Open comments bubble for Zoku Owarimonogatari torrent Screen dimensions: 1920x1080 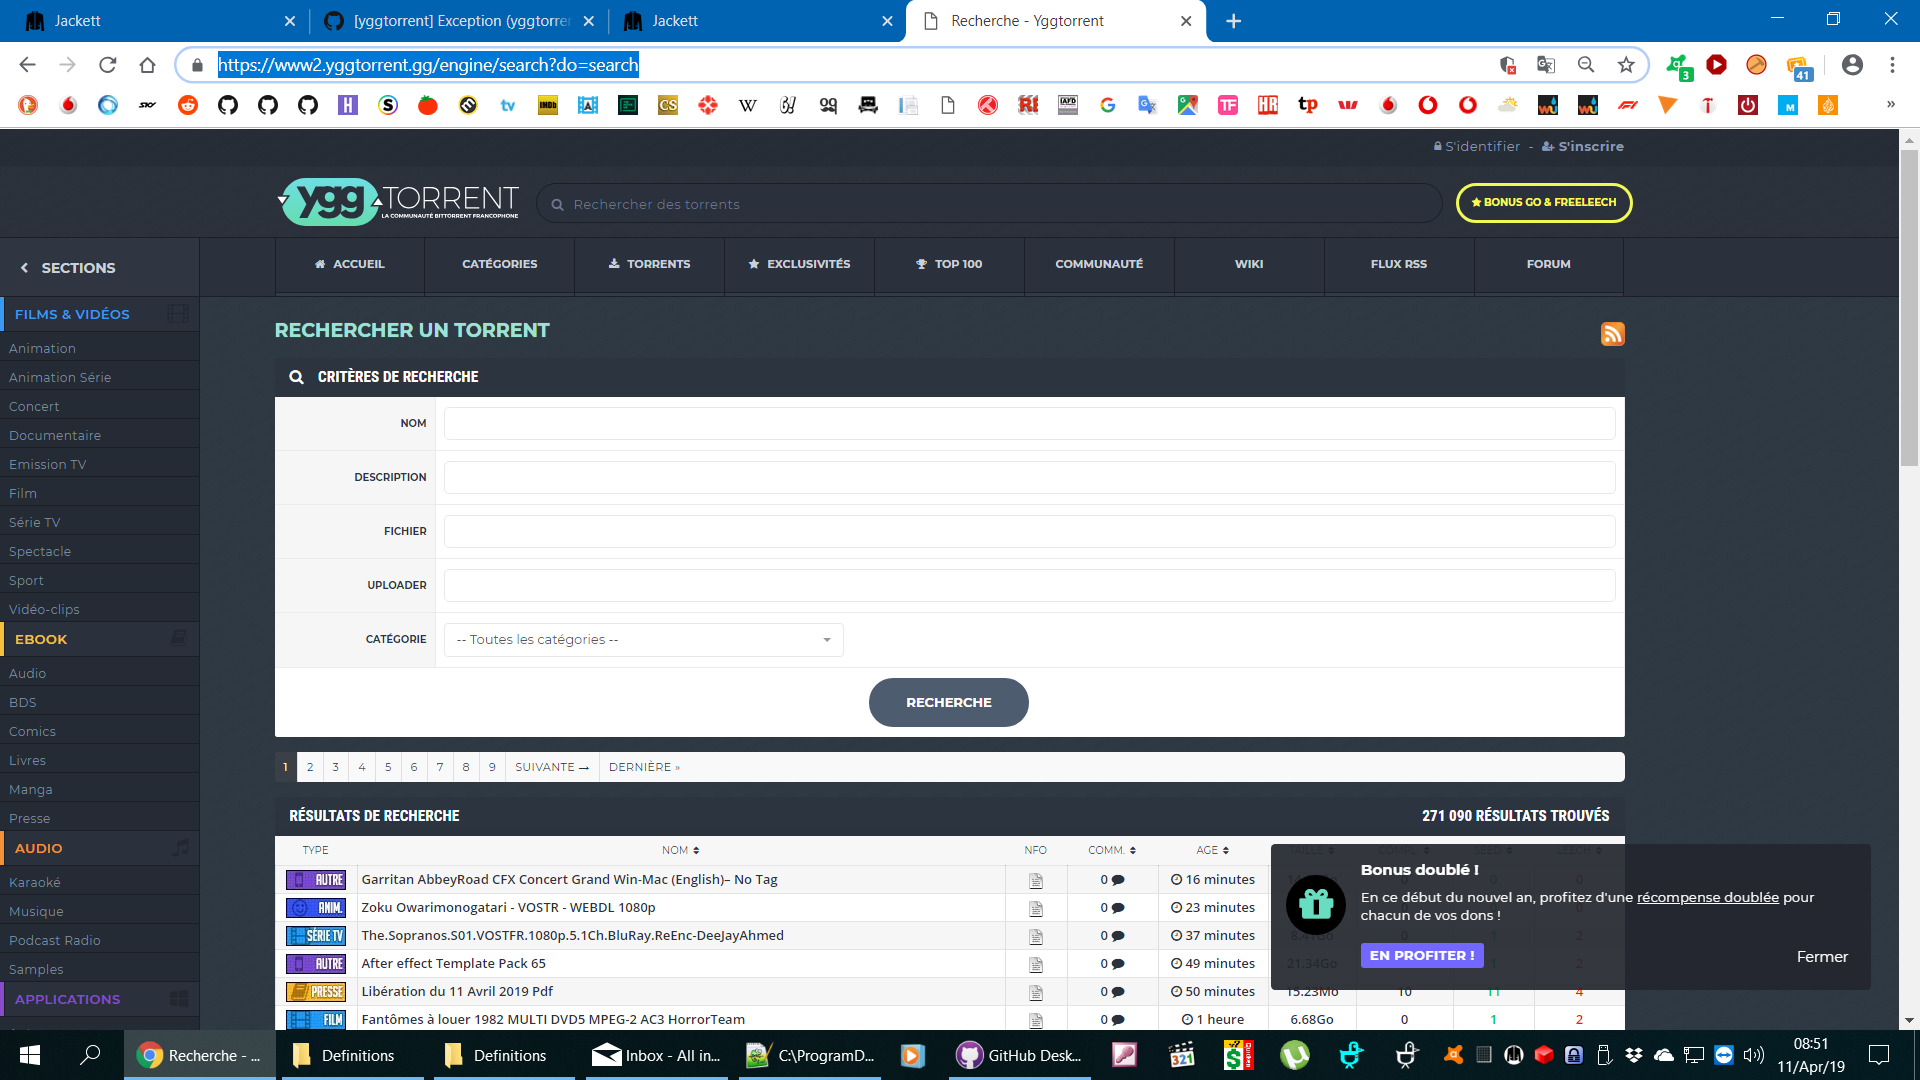click(1118, 907)
